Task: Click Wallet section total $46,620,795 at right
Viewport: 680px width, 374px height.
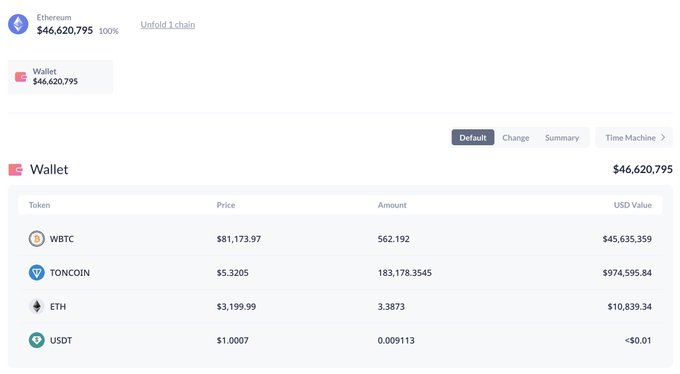Action: (x=643, y=169)
